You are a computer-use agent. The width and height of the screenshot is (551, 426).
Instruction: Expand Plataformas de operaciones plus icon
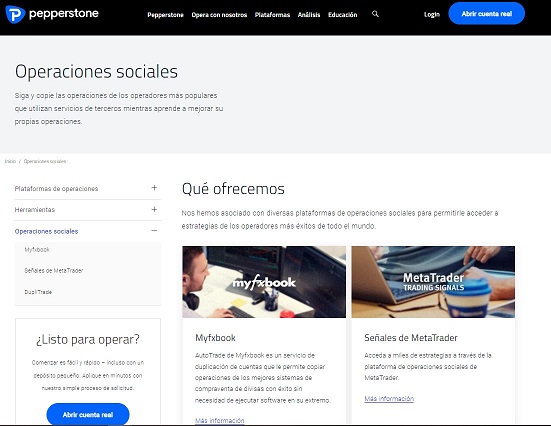154,188
